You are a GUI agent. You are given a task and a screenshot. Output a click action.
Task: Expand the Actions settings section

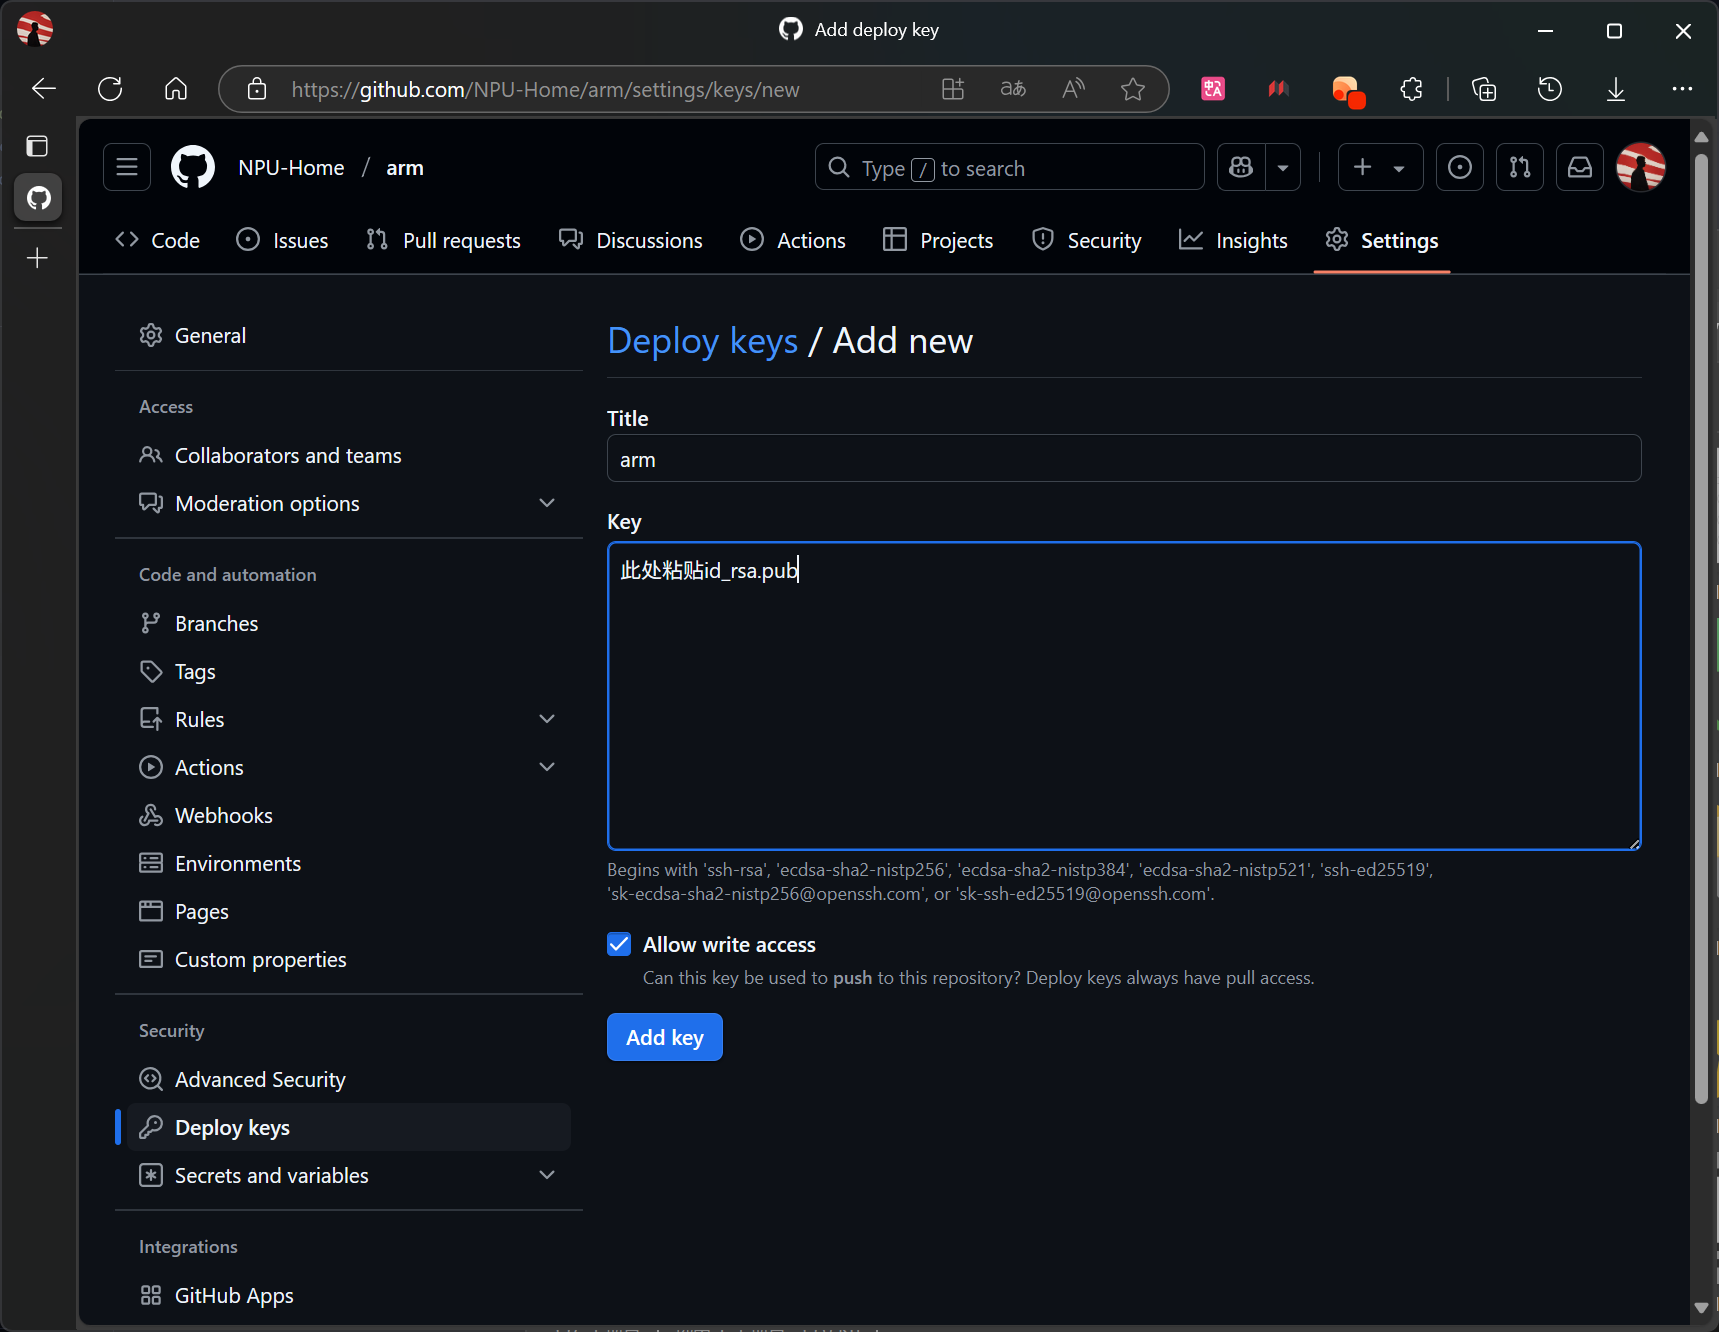click(x=349, y=768)
